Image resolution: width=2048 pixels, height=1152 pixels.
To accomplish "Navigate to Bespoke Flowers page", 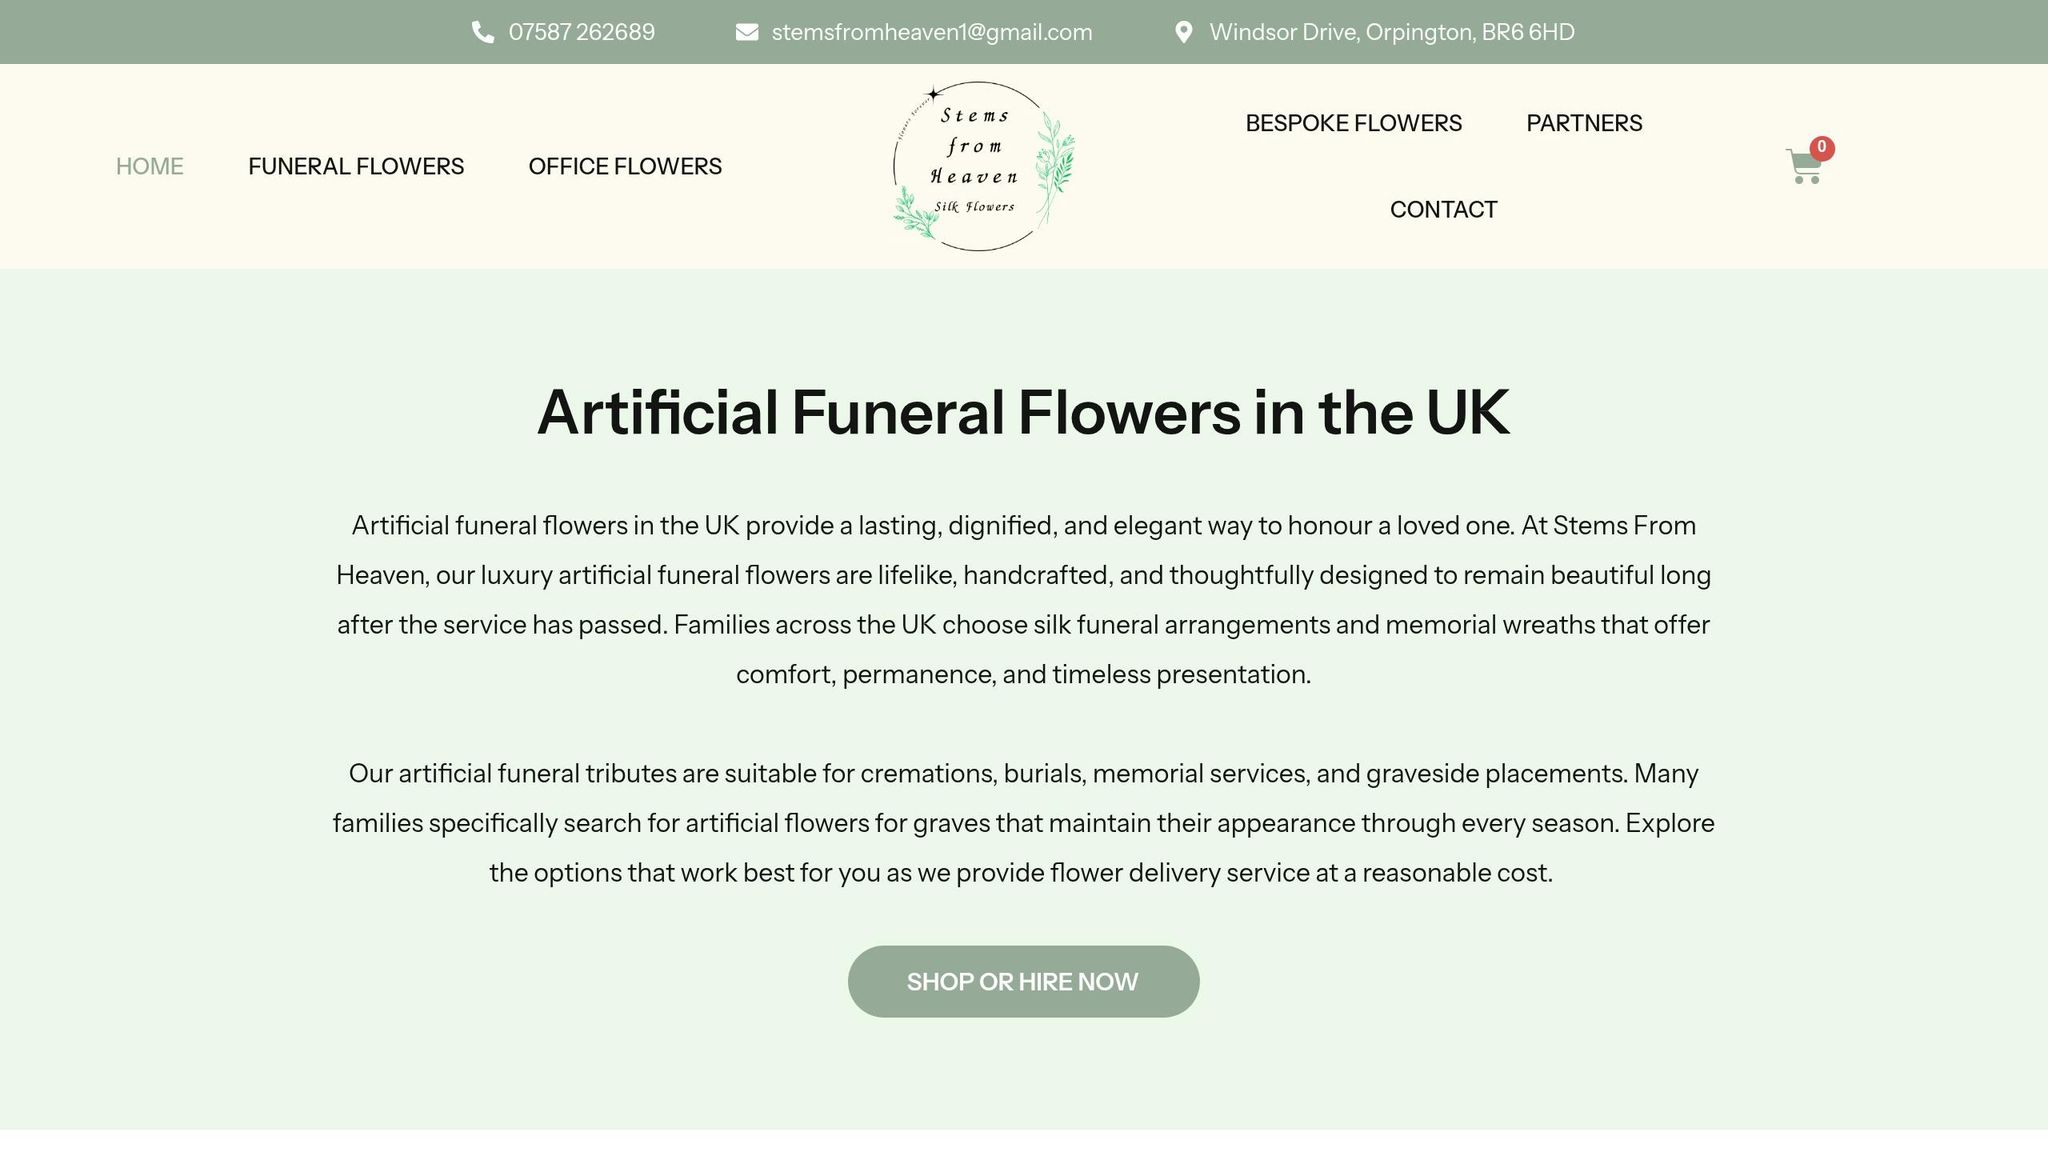I will click(x=1353, y=123).
